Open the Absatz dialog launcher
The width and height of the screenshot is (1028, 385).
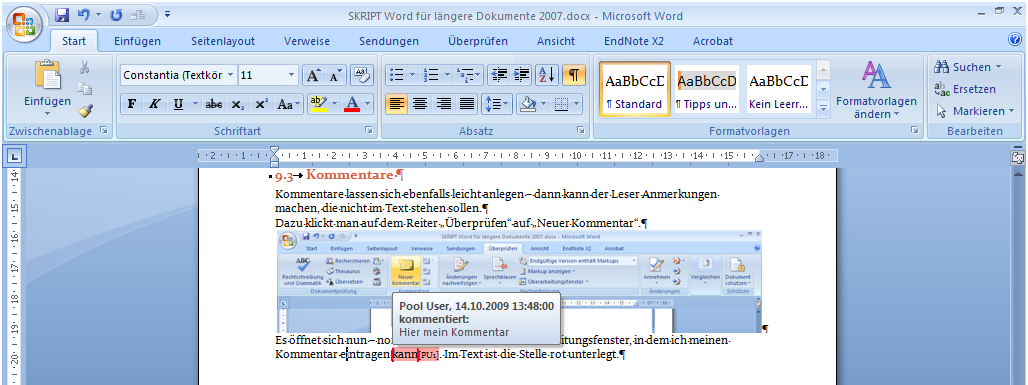click(x=581, y=131)
